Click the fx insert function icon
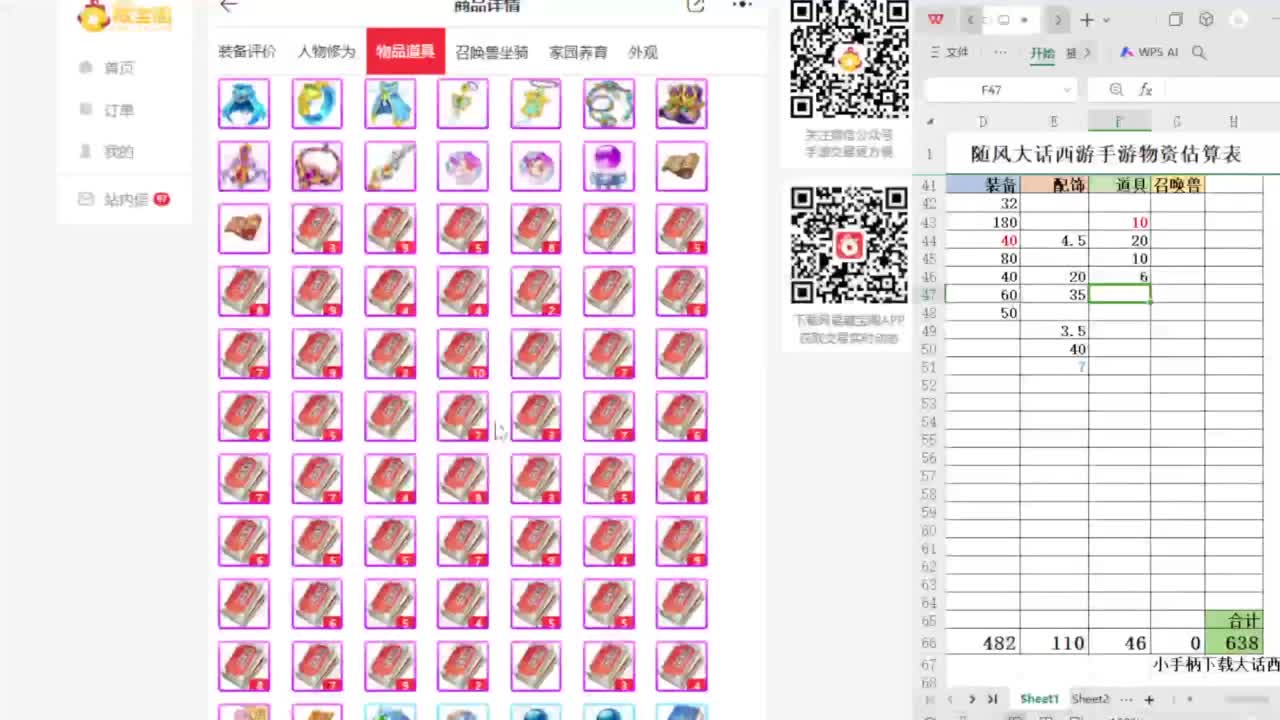 pyautogui.click(x=1145, y=90)
